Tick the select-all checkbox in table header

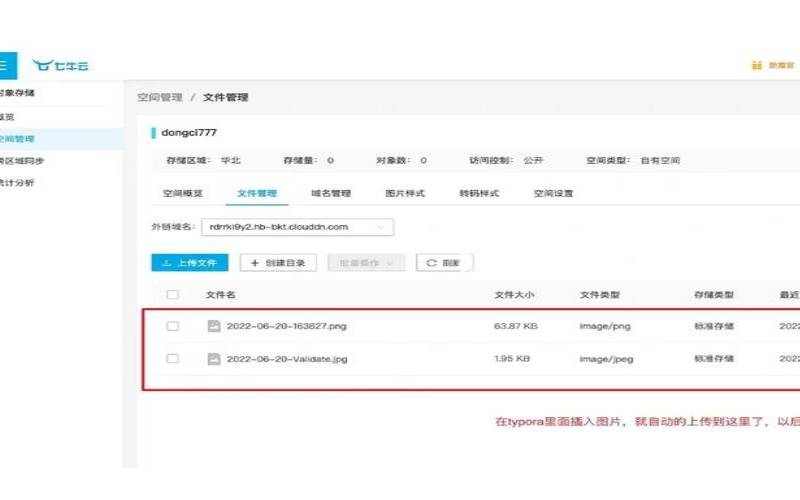172,294
